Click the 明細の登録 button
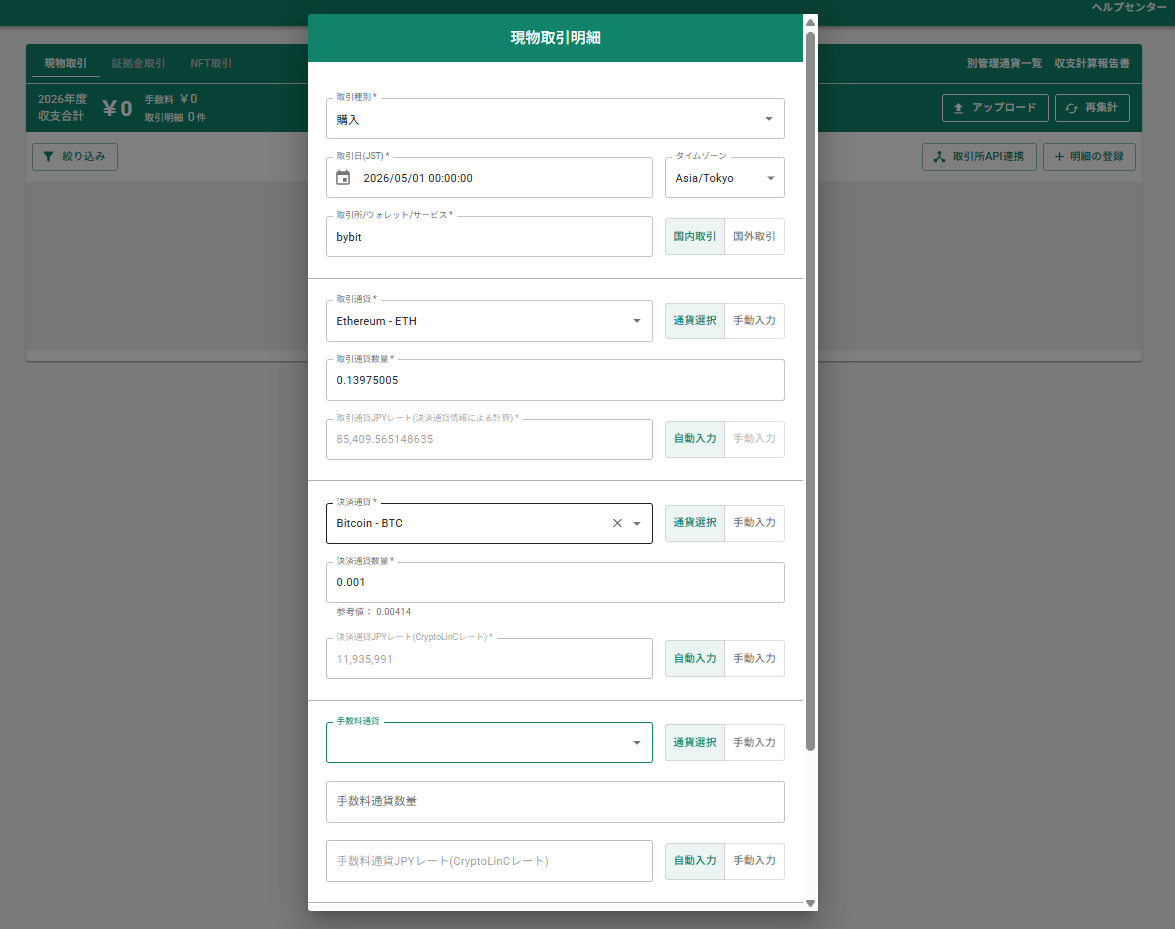Screen dimensions: 1175x929 tap(1090, 157)
